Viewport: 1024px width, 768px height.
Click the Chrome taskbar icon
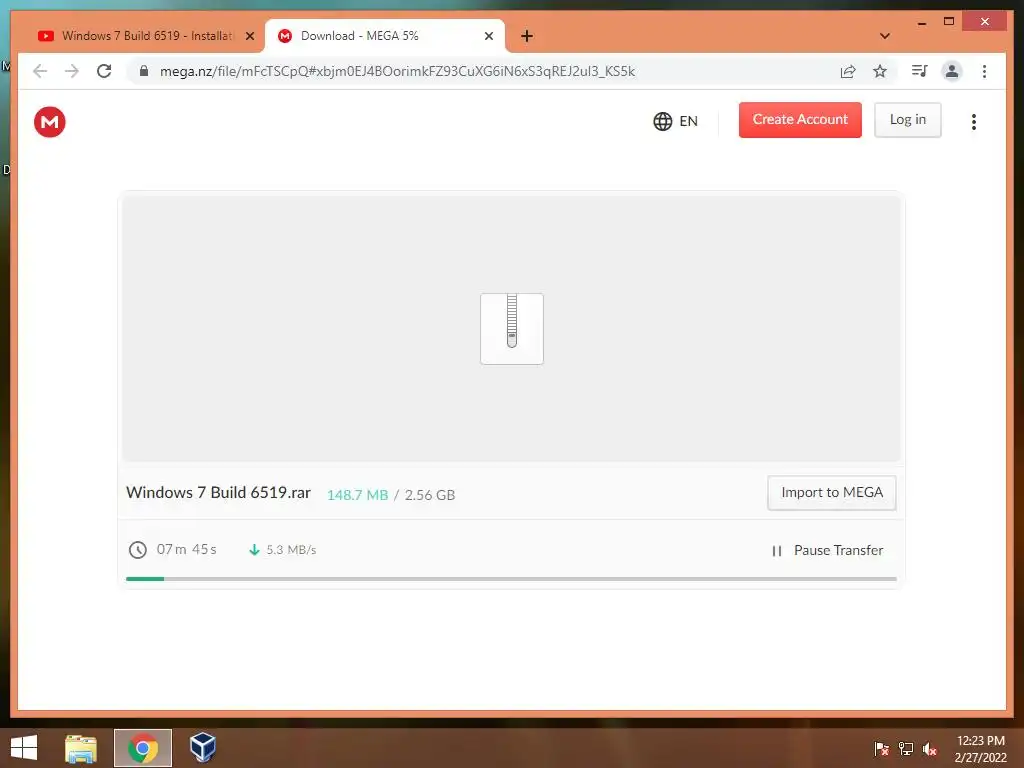coord(143,748)
